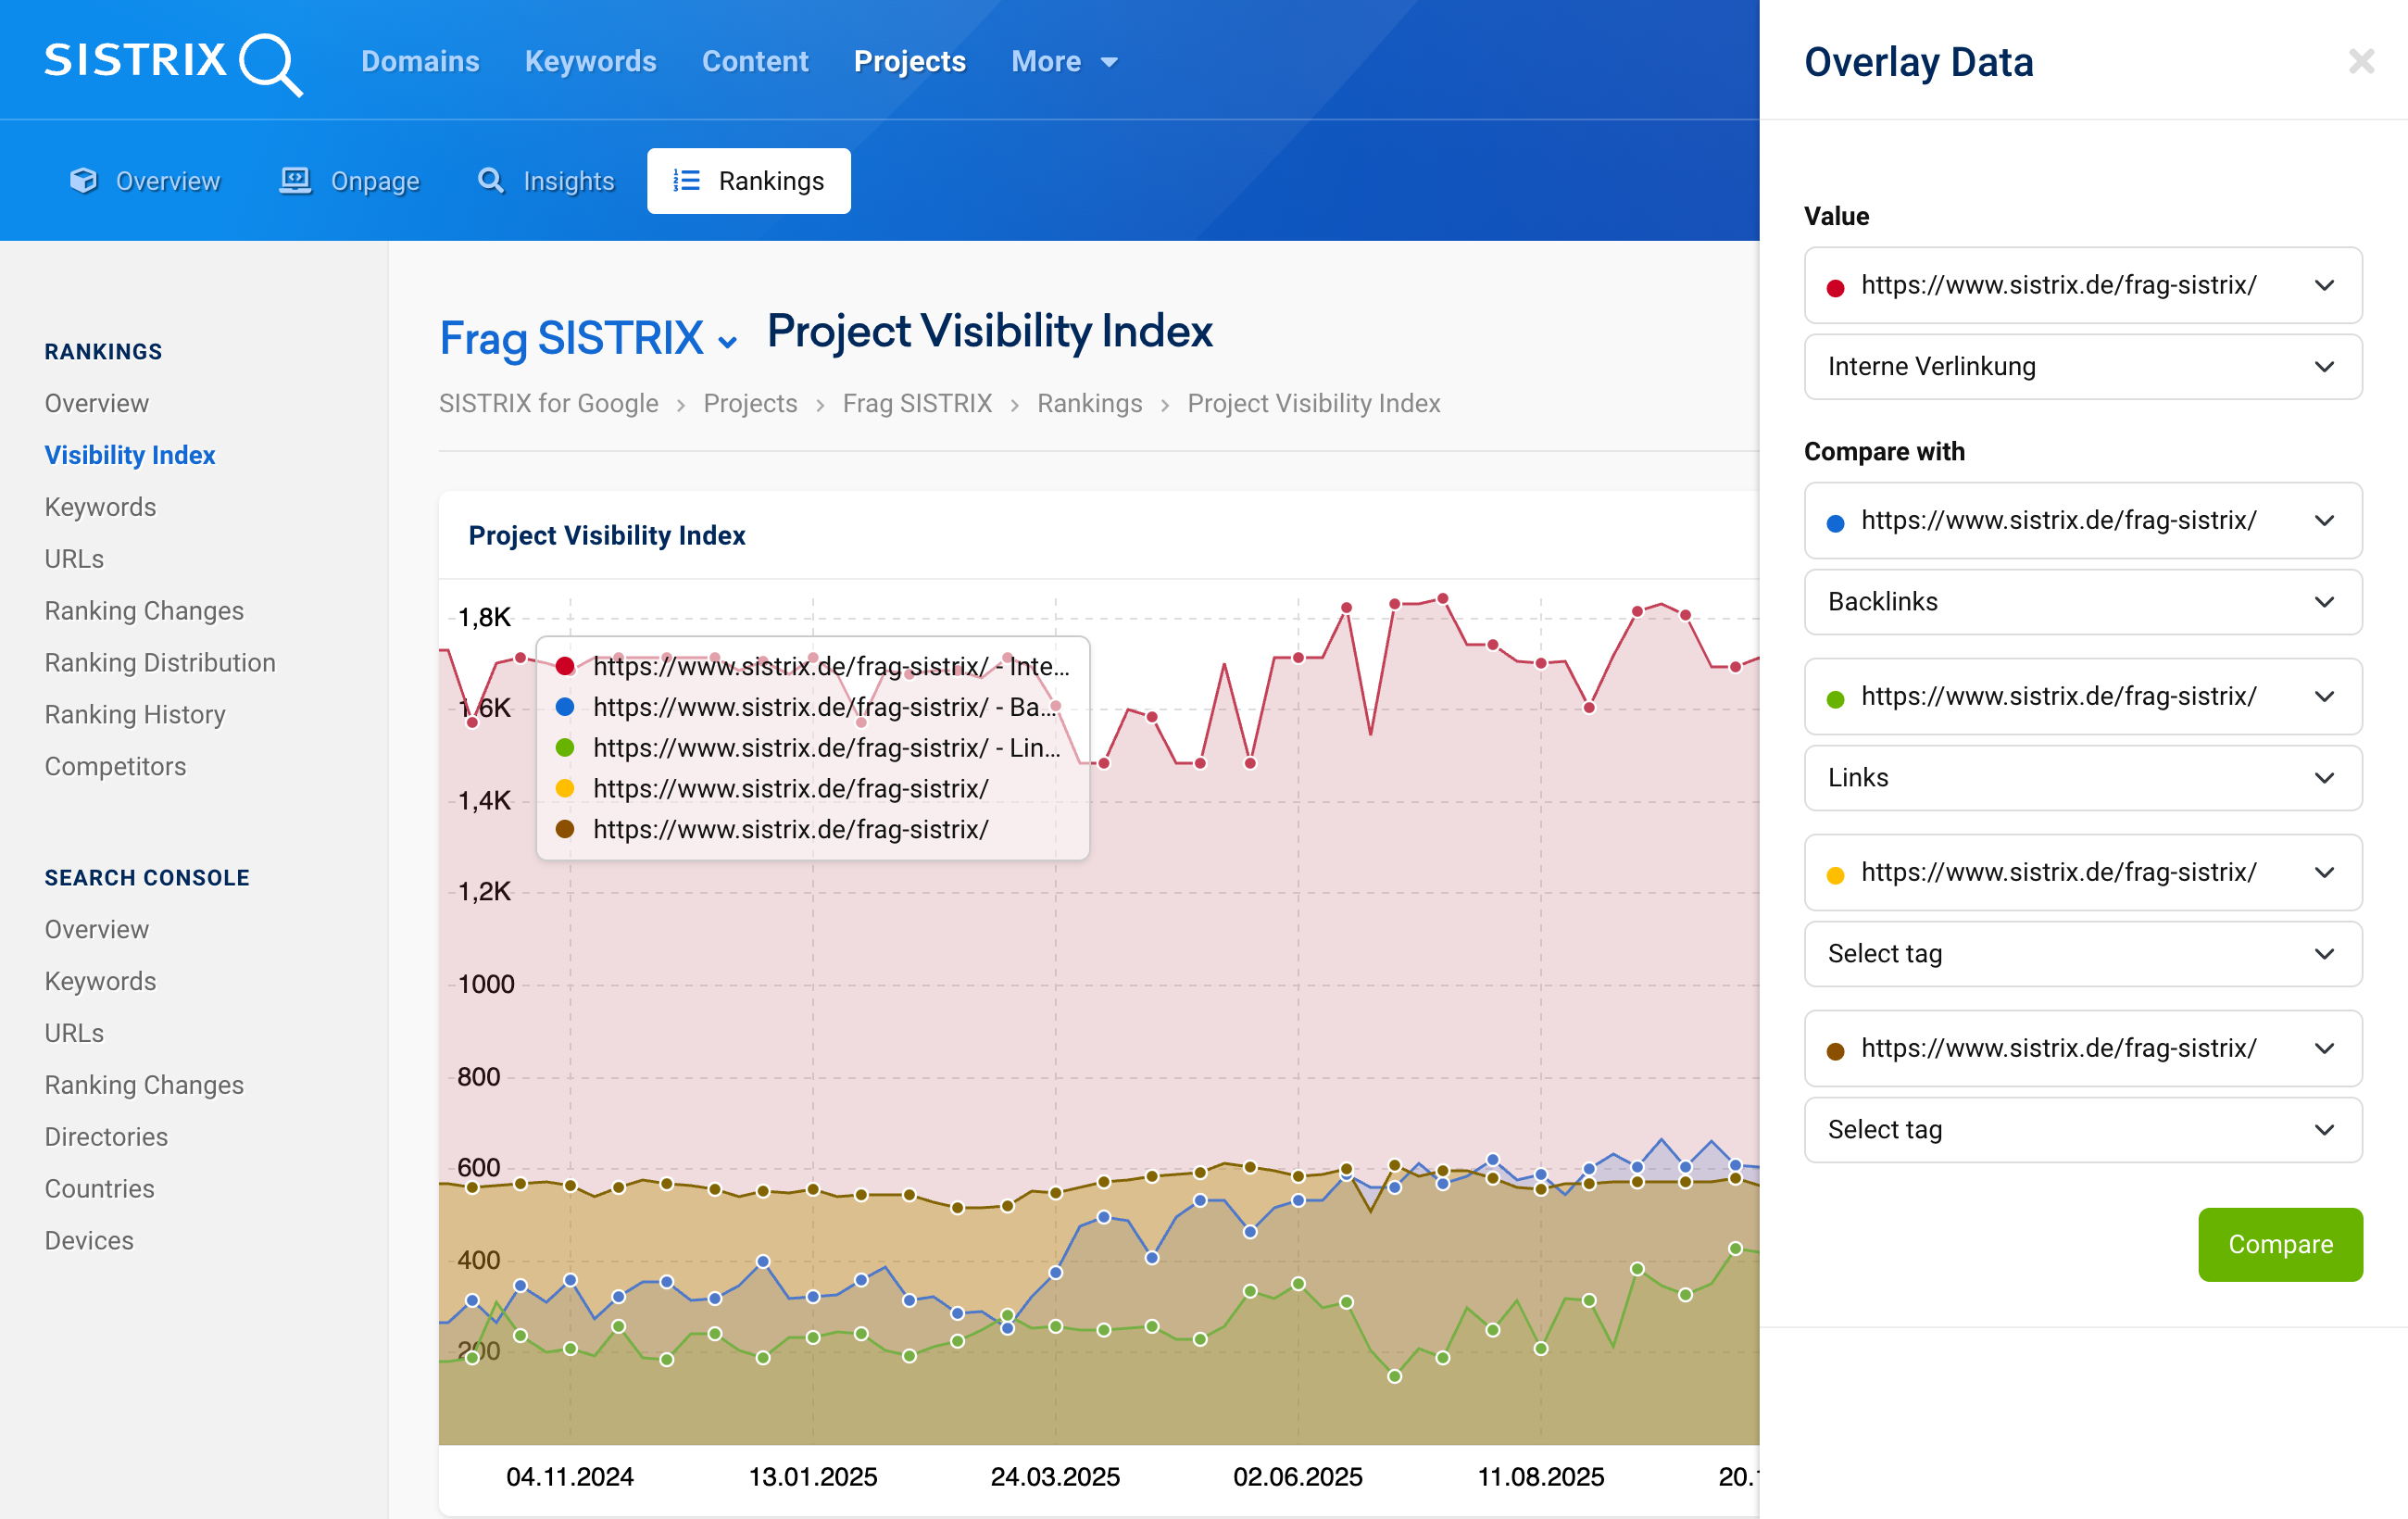Select Projects in the top menu
Image resolution: width=2408 pixels, height=1519 pixels.
coord(909,61)
